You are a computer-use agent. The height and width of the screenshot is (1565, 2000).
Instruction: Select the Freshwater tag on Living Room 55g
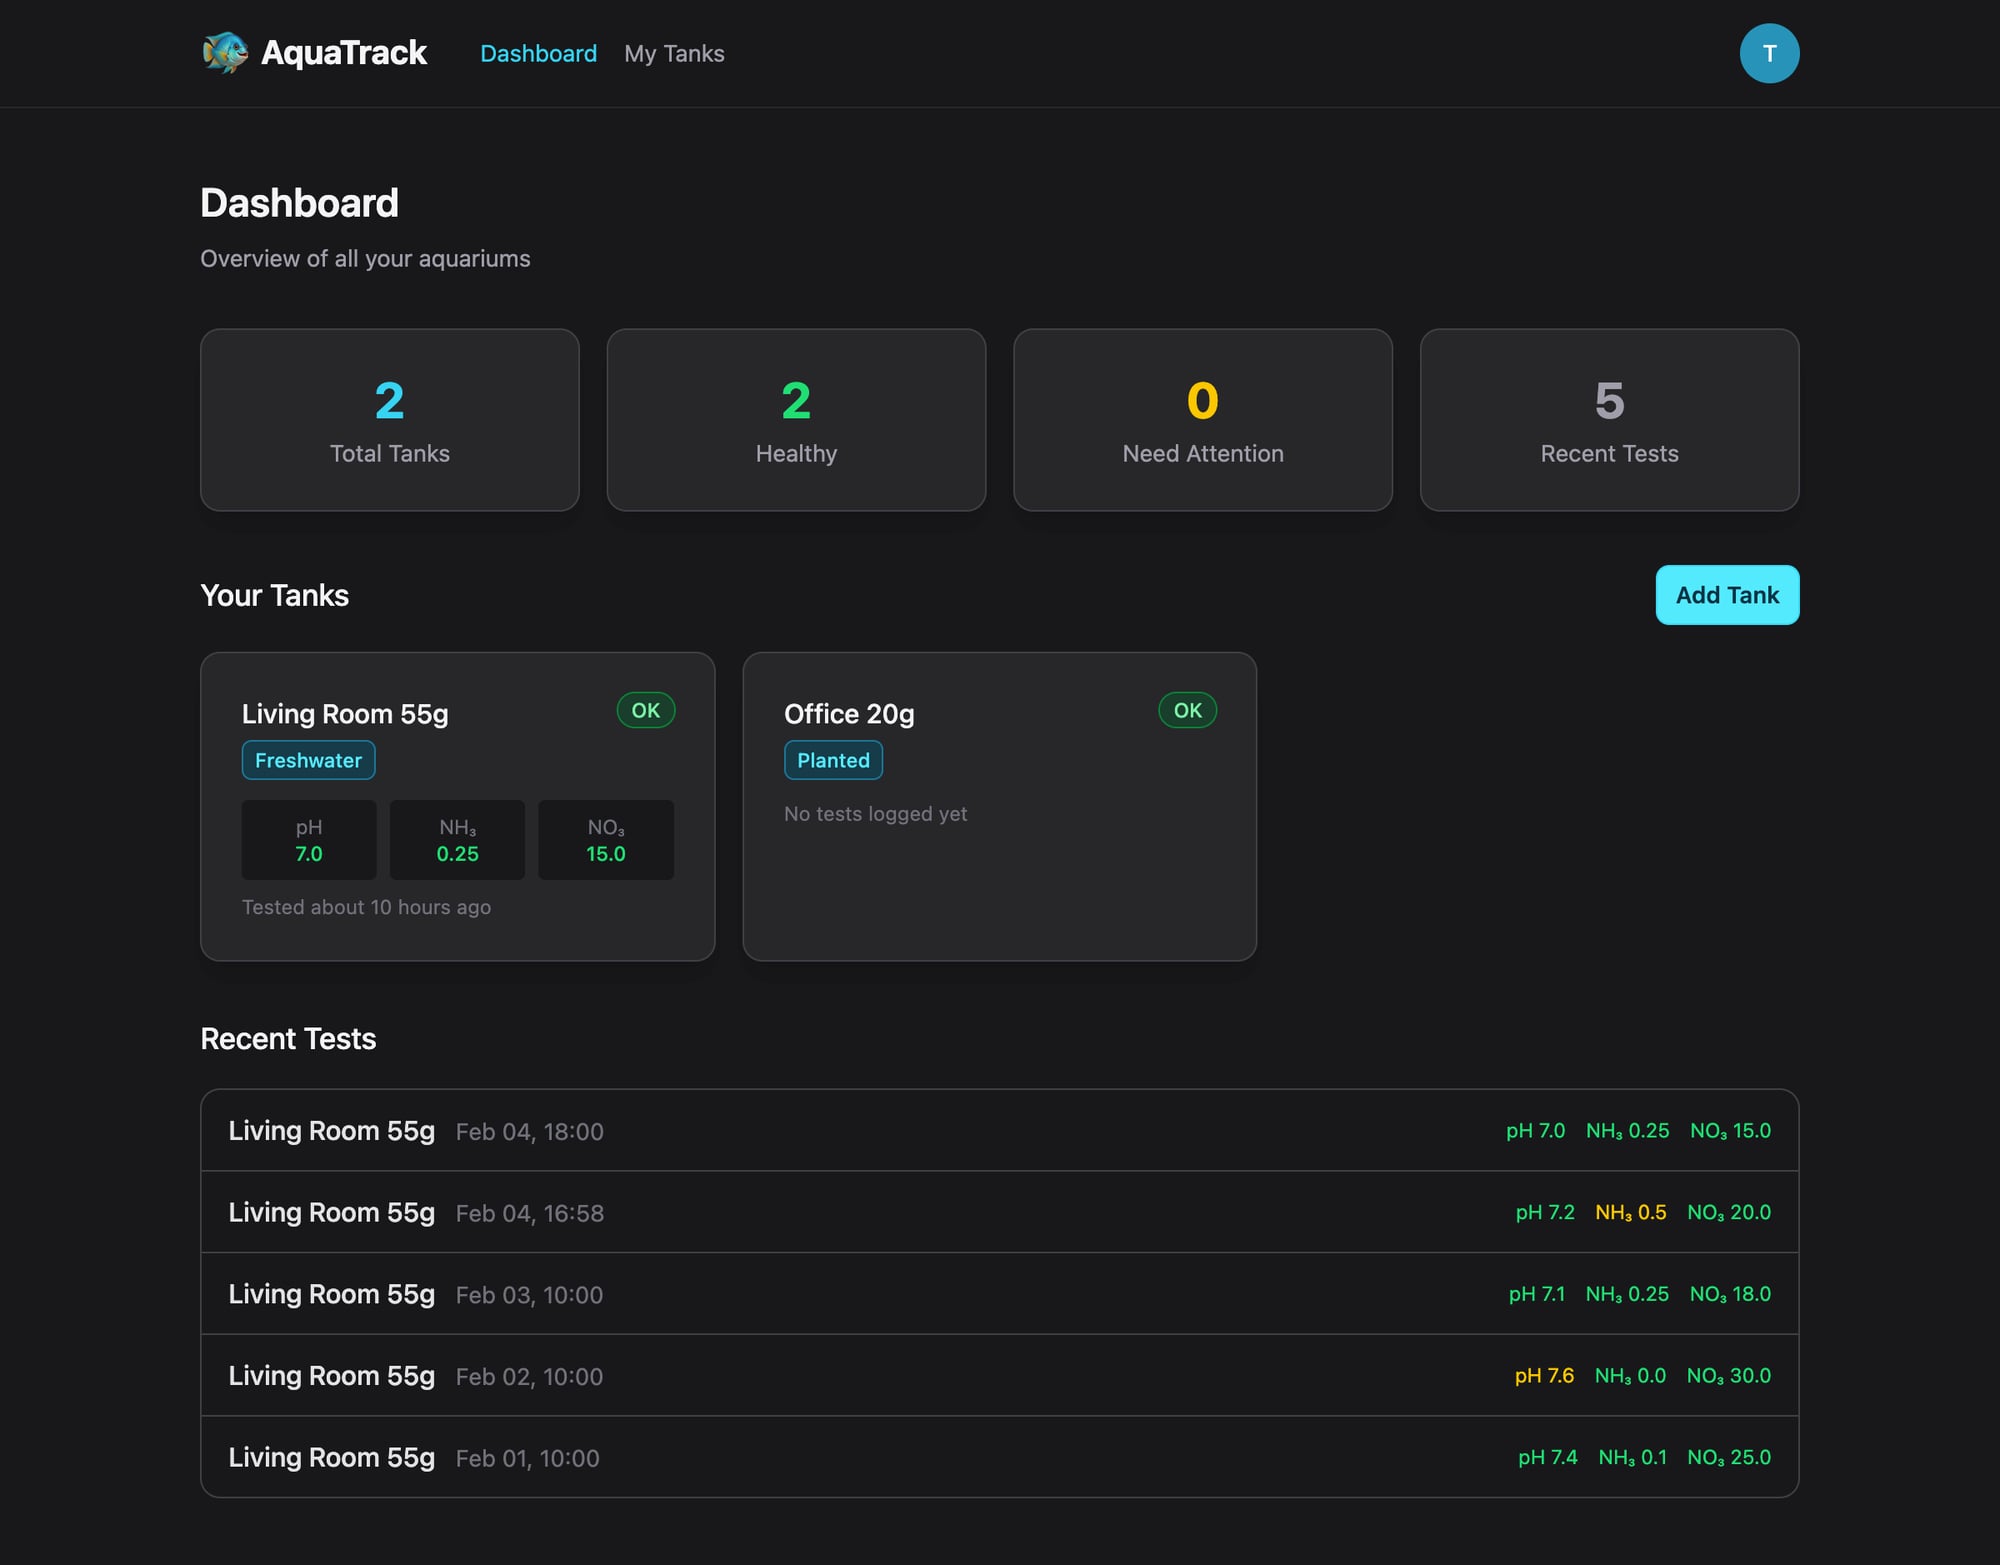pyautogui.click(x=308, y=760)
